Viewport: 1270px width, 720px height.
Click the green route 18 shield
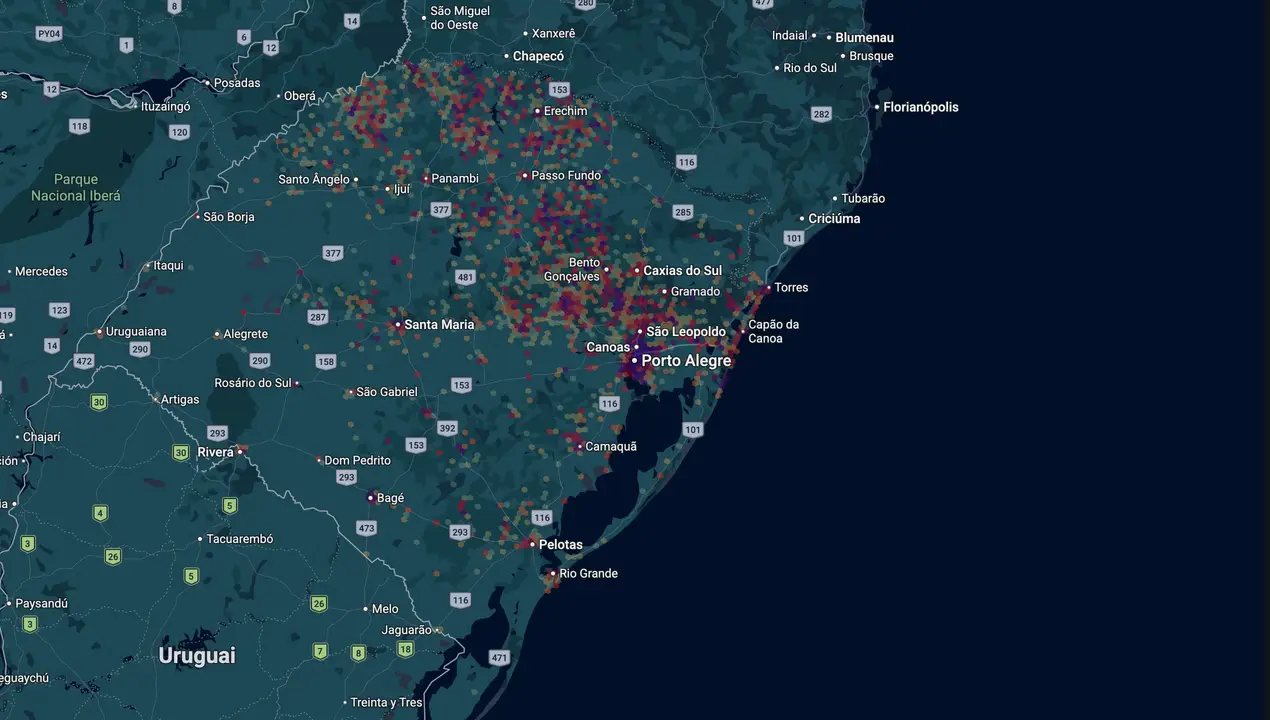(x=405, y=649)
